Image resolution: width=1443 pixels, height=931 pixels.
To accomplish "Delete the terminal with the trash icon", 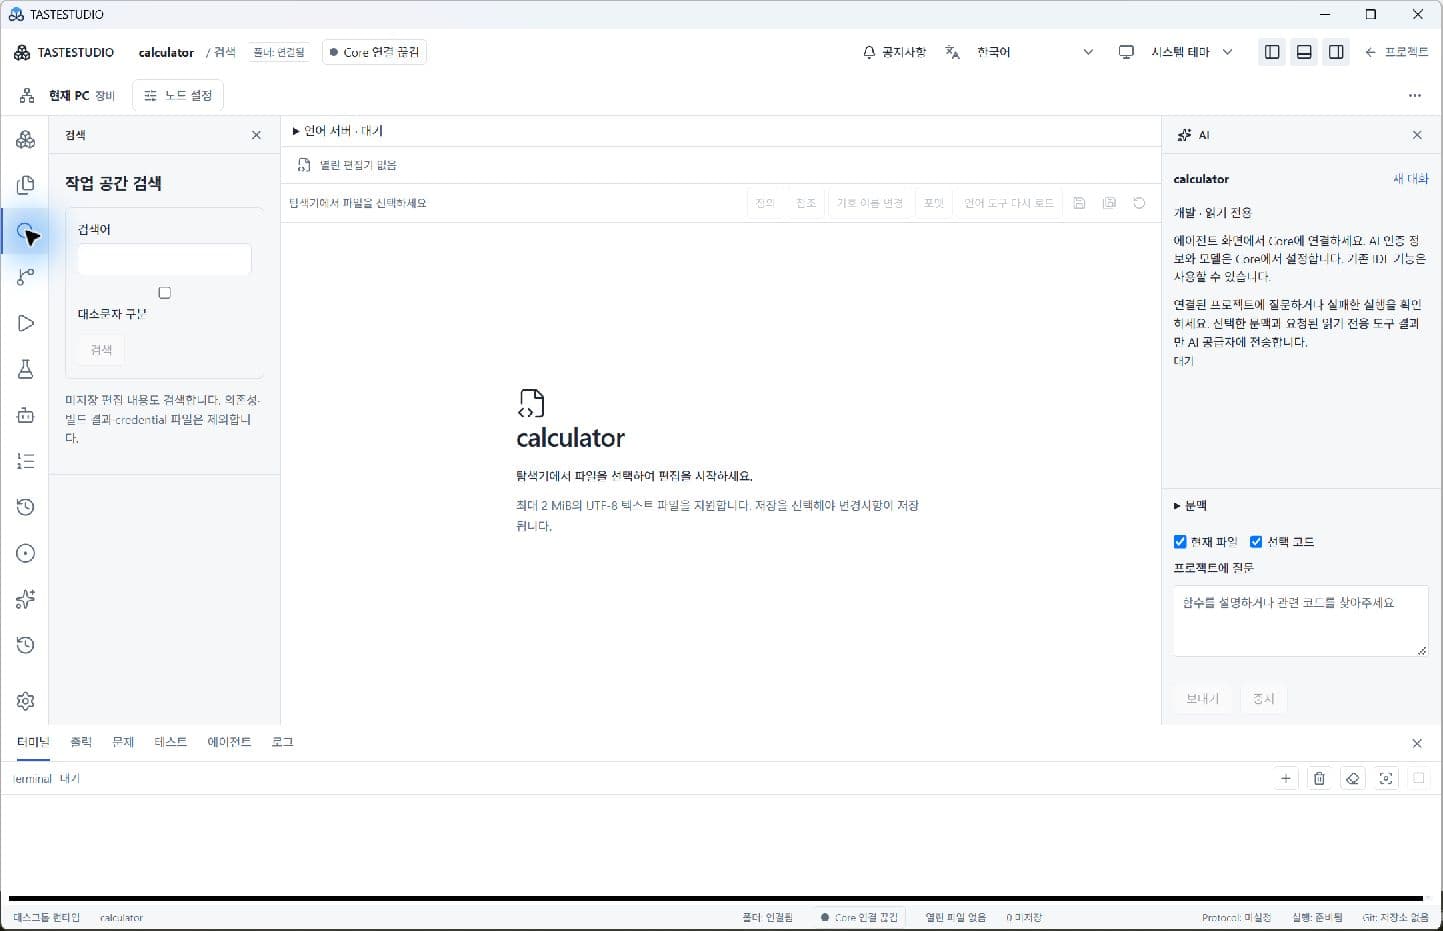I will click(1319, 778).
